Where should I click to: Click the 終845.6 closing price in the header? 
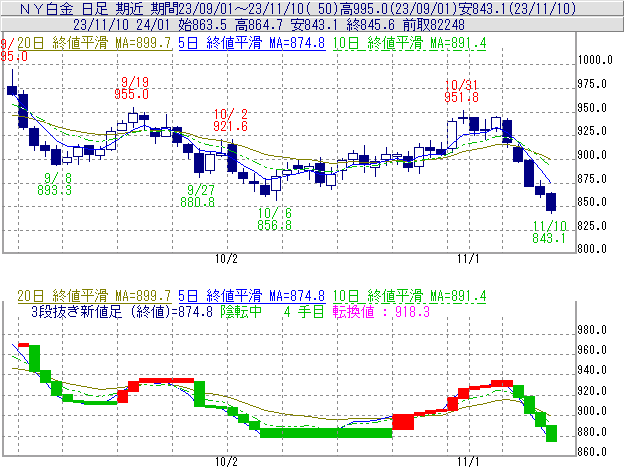coord(371,25)
